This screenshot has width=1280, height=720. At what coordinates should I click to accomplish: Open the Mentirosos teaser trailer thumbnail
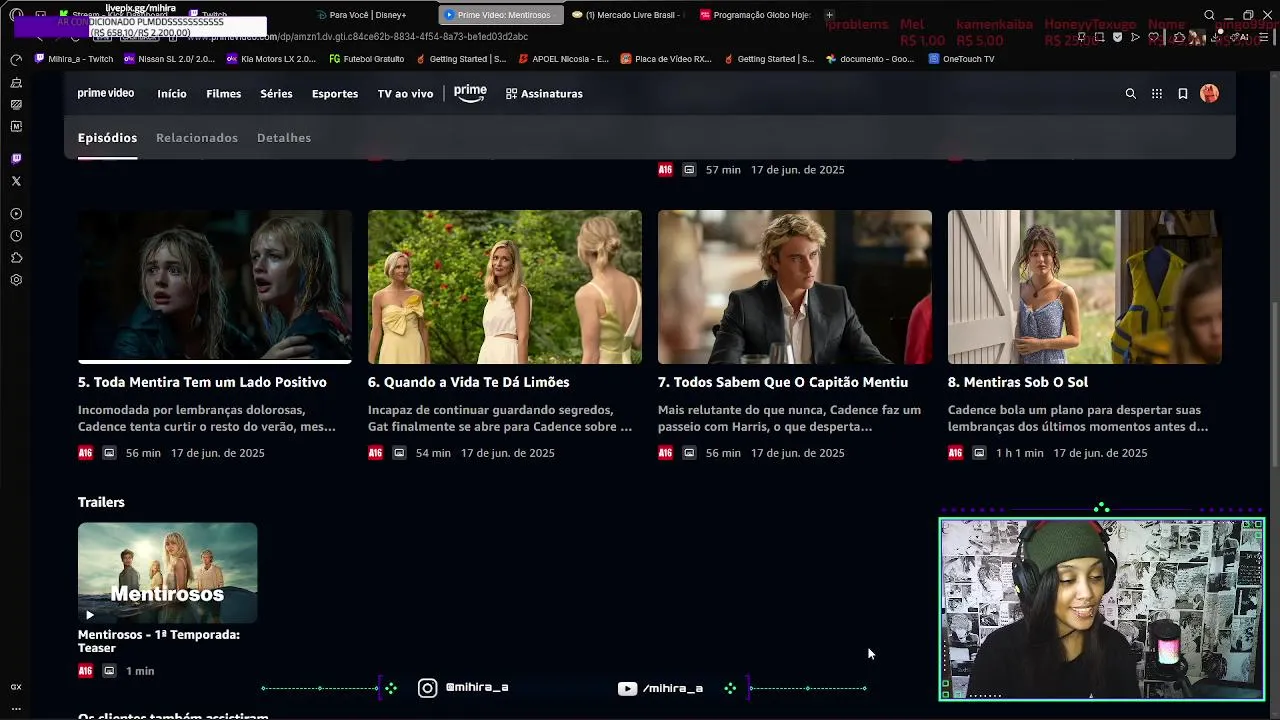pyautogui.click(x=167, y=573)
